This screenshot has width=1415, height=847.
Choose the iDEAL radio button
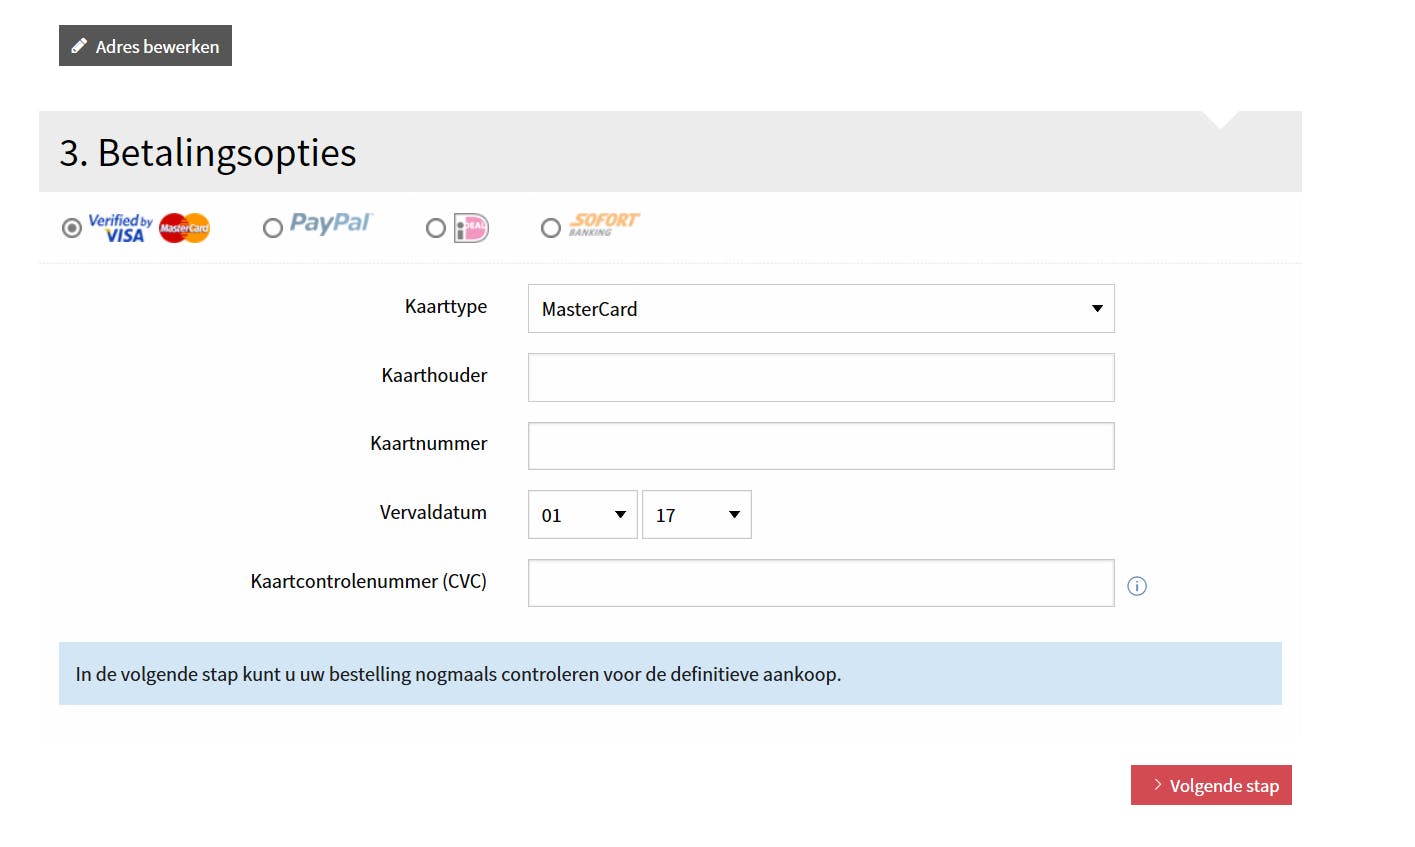click(x=436, y=228)
